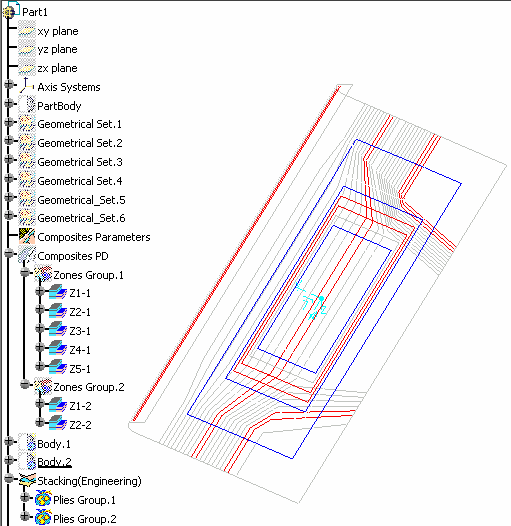Image resolution: width=511 pixels, height=526 pixels.
Task: Select the Z3-1 zone icon
Action: [x=58, y=330]
